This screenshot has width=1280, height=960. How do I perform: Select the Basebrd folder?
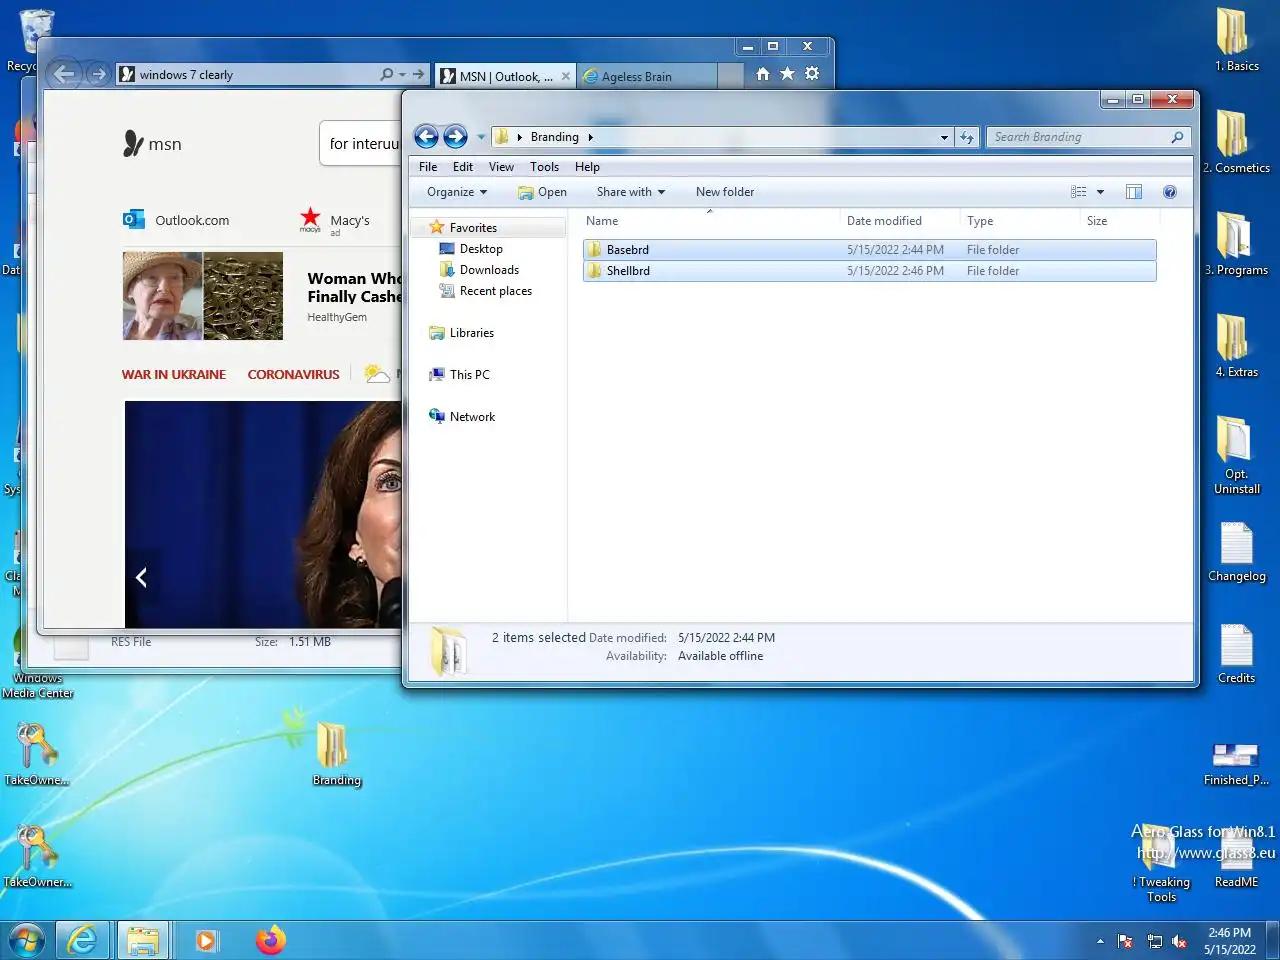point(869,250)
